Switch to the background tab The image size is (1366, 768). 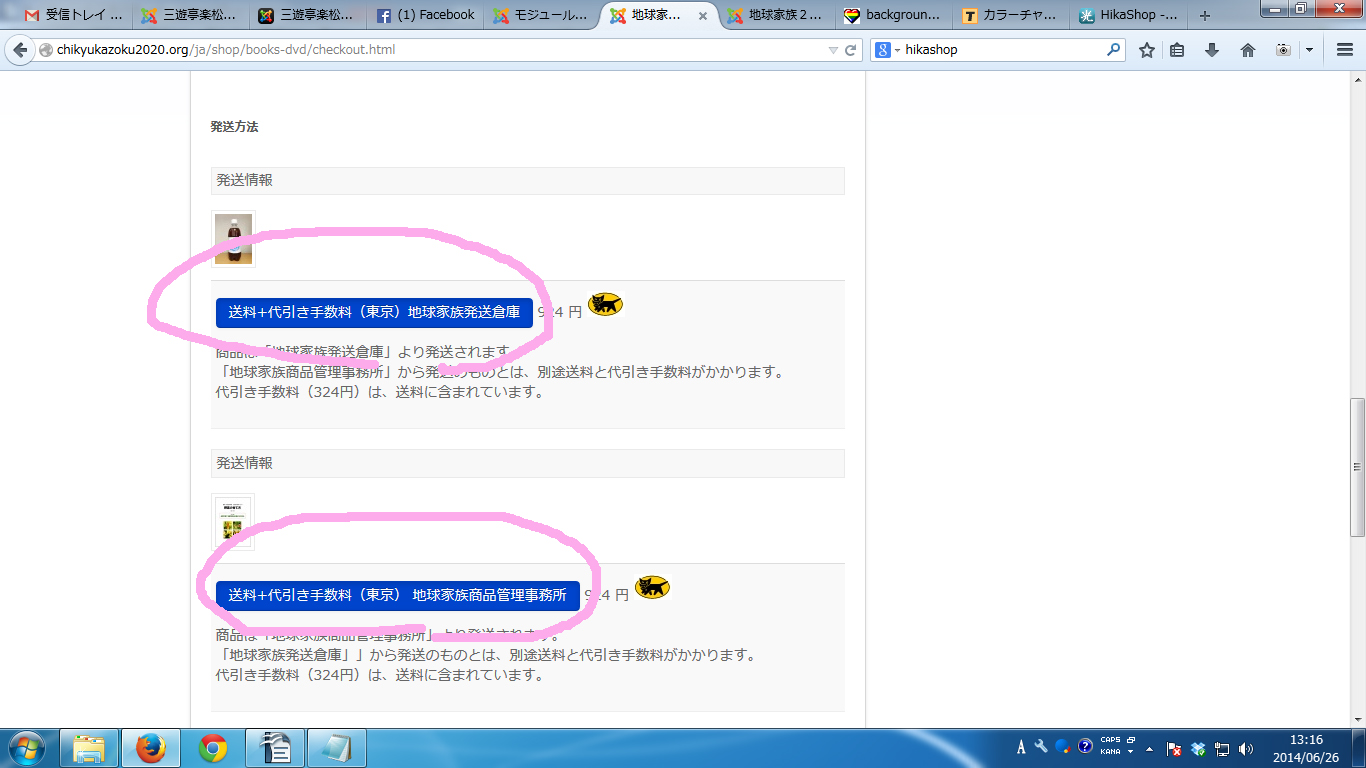895,15
